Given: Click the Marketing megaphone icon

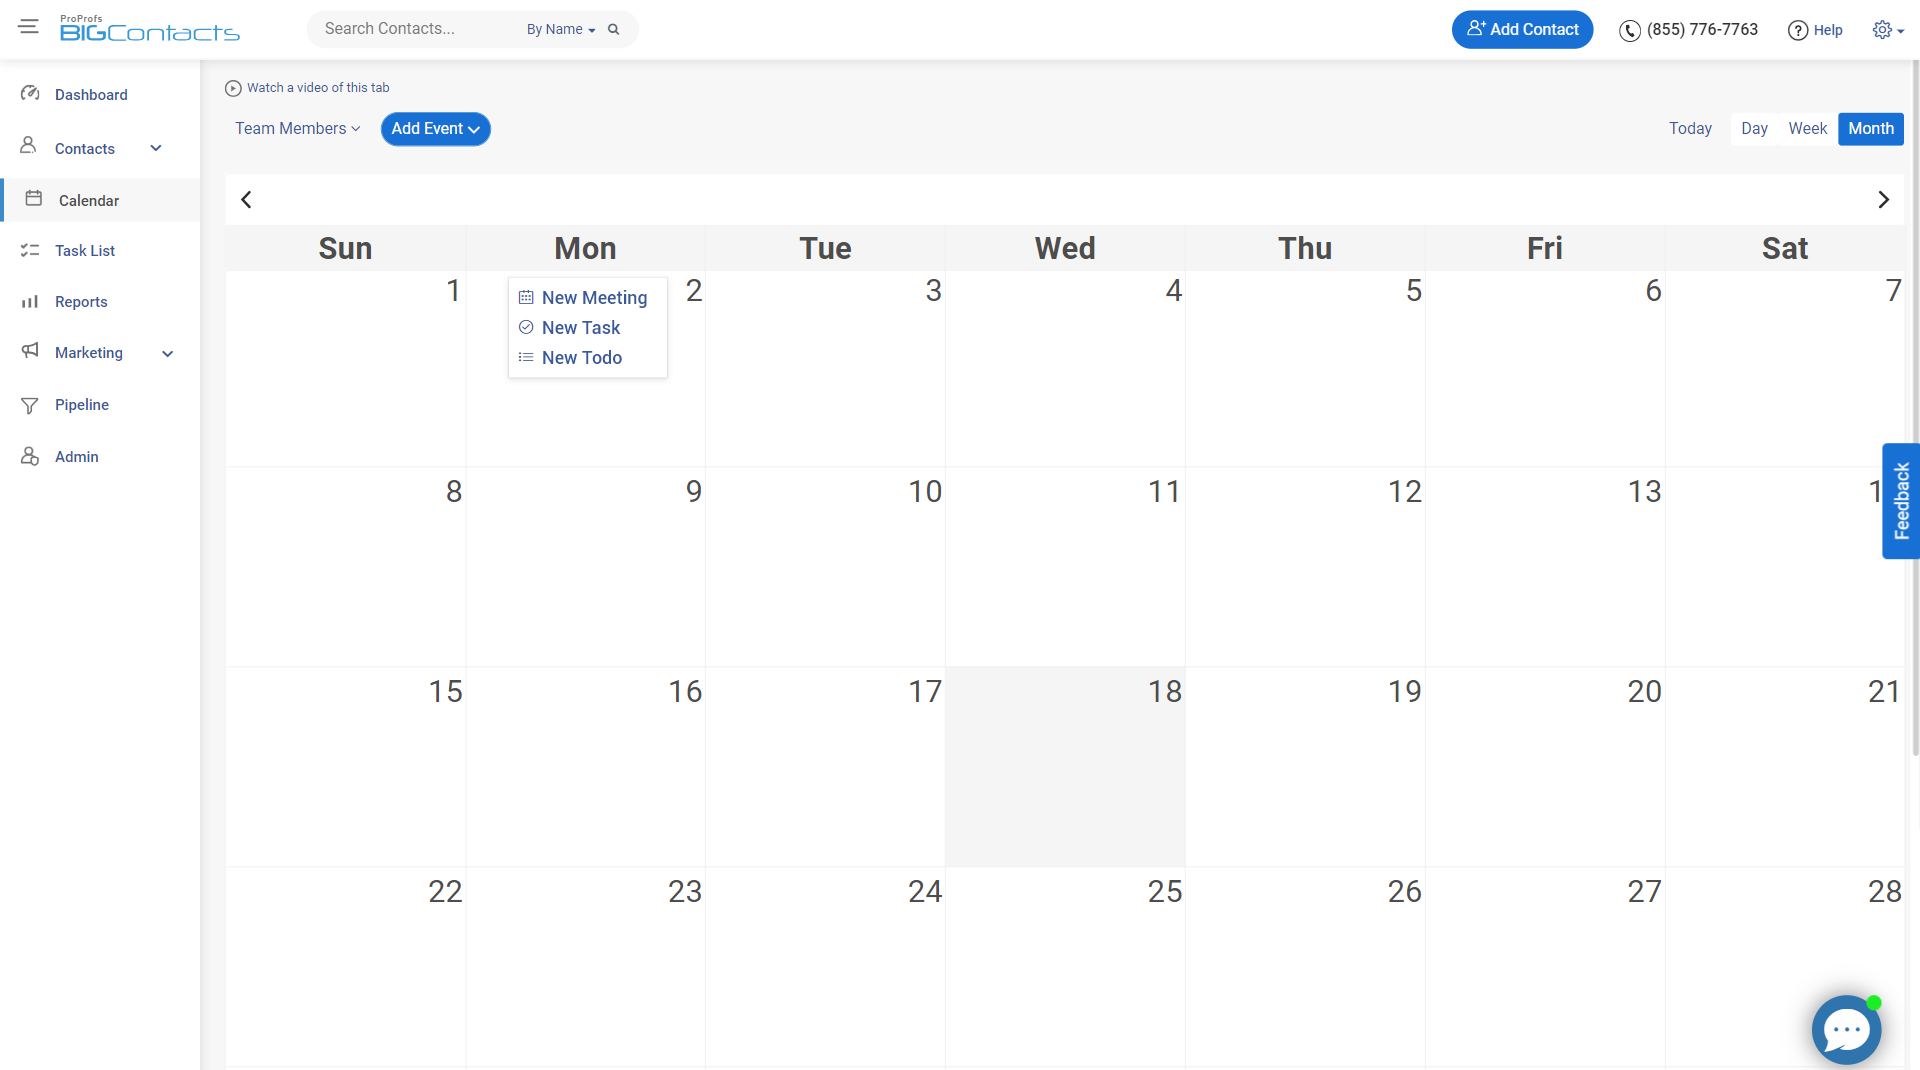Looking at the screenshot, I should point(30,350).
